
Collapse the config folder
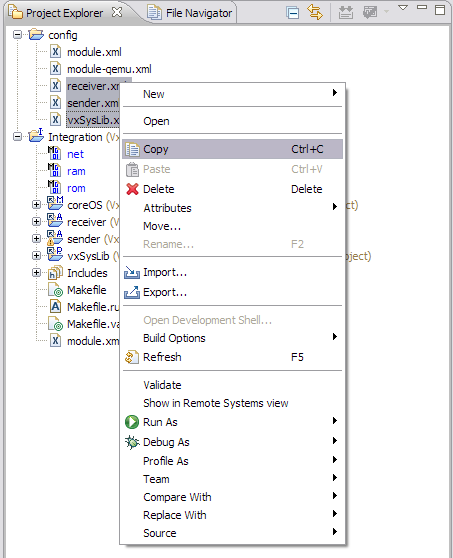tap(17, 35)
